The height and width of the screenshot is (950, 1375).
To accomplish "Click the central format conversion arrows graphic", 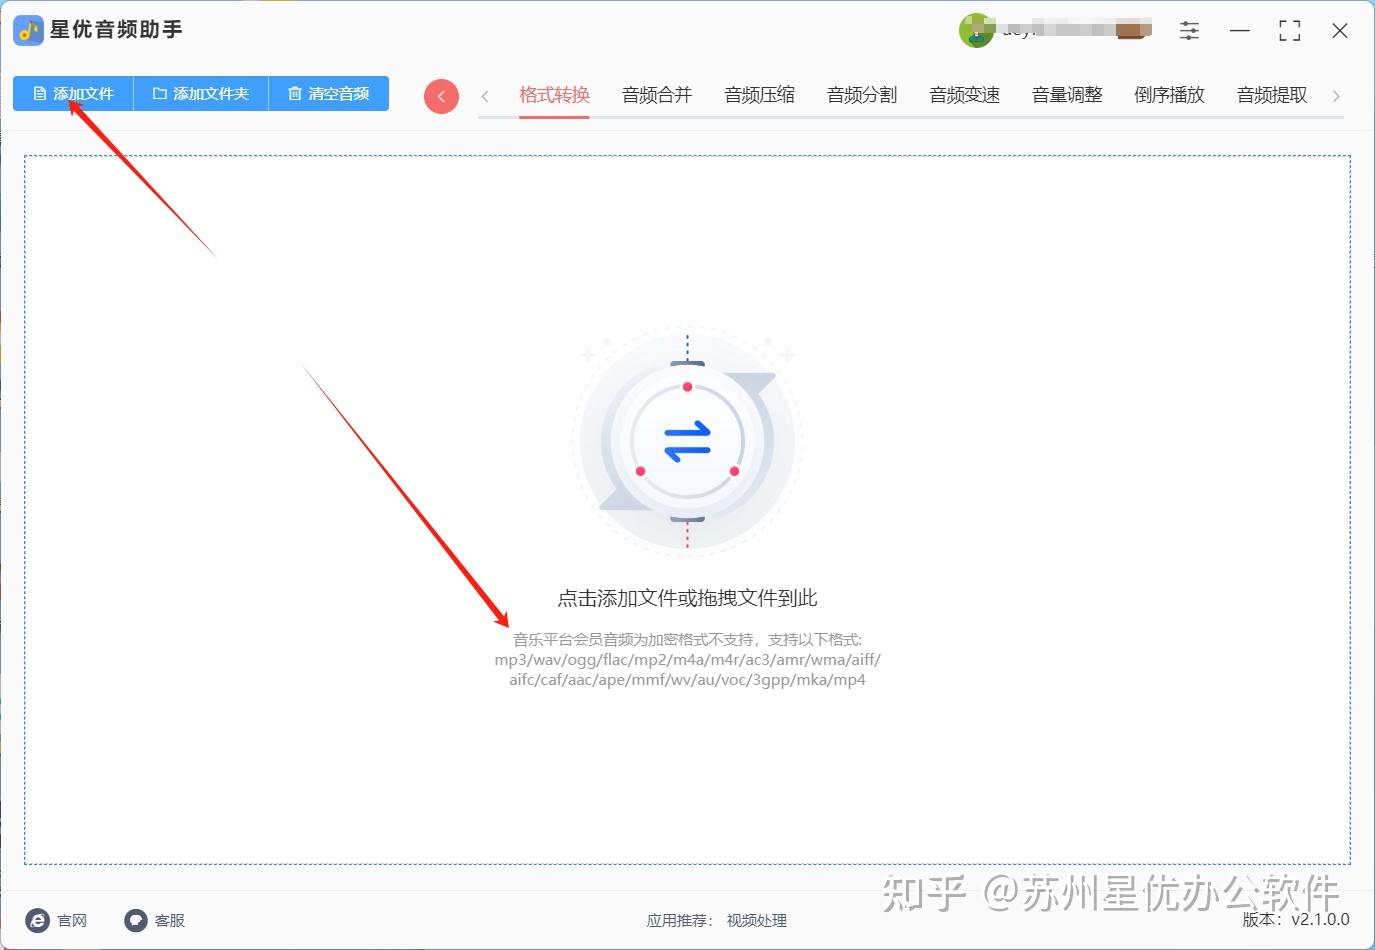I will tap(687, 440).
